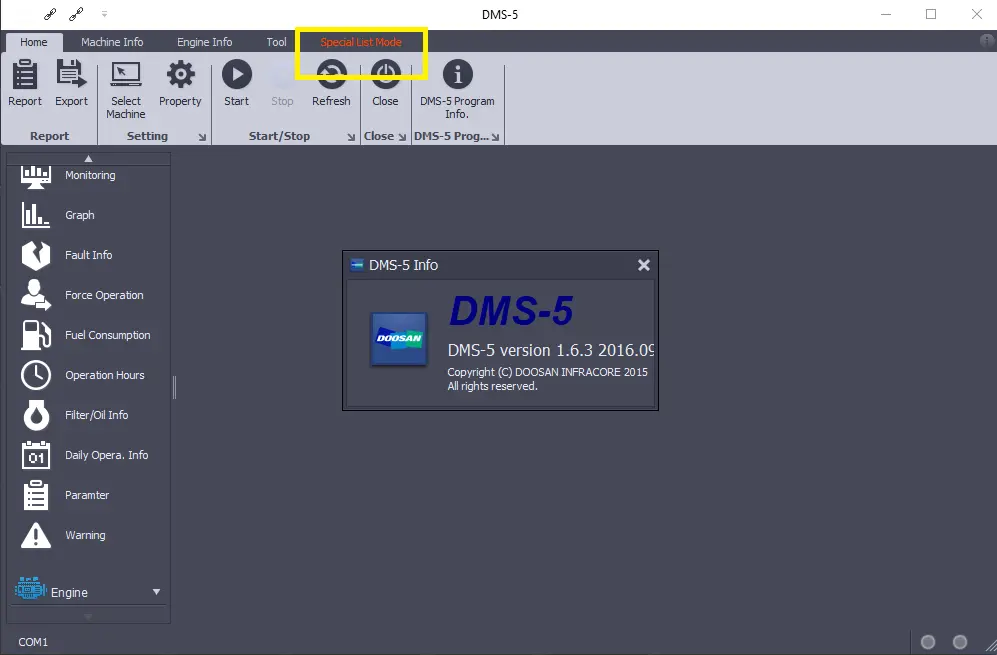Select the Engine group icon
Screen dimensions: 997x655
pos(31,589)
